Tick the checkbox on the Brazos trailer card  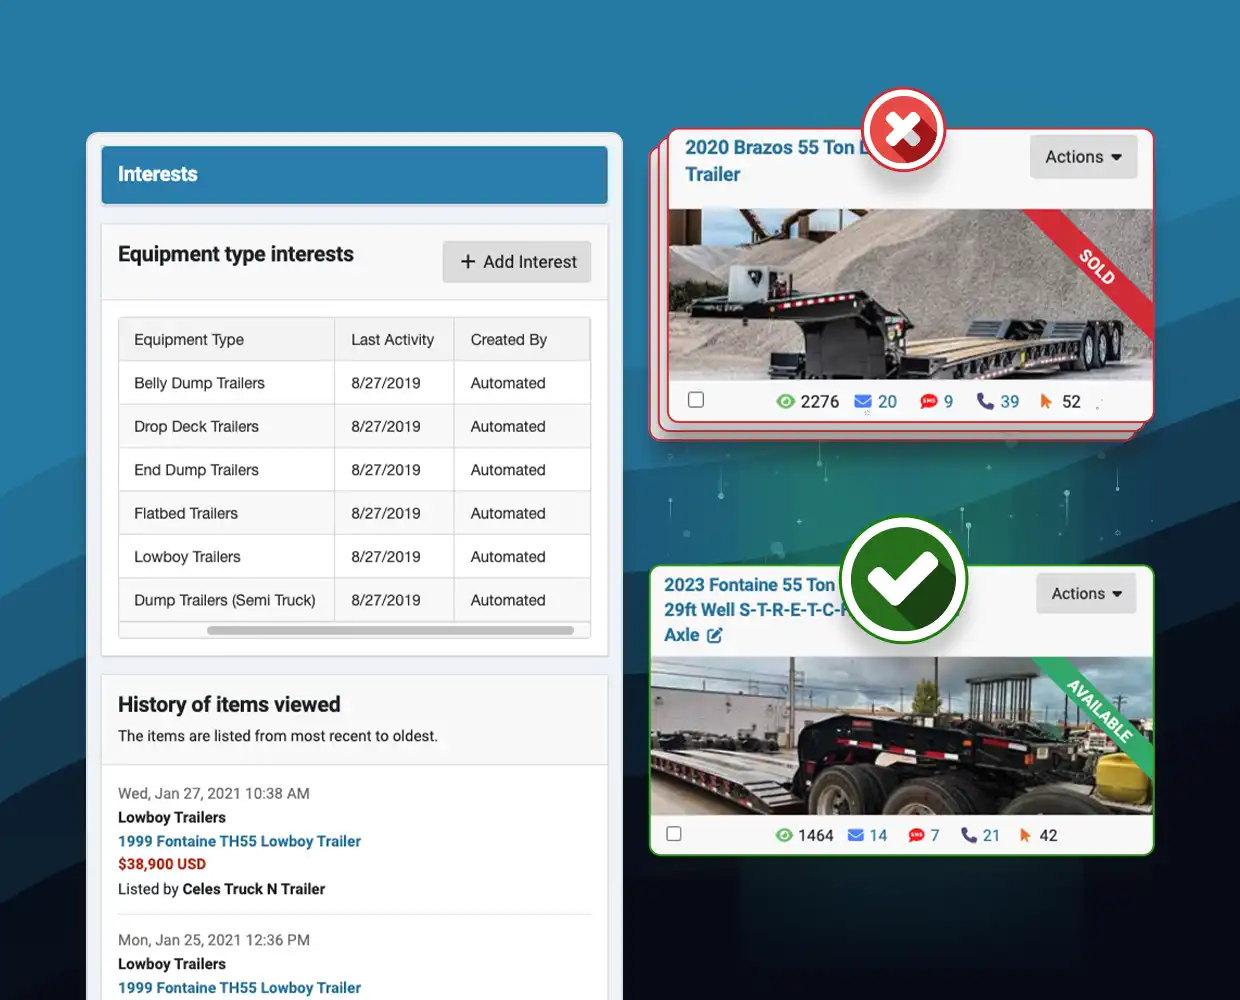(x=696, y=400)
